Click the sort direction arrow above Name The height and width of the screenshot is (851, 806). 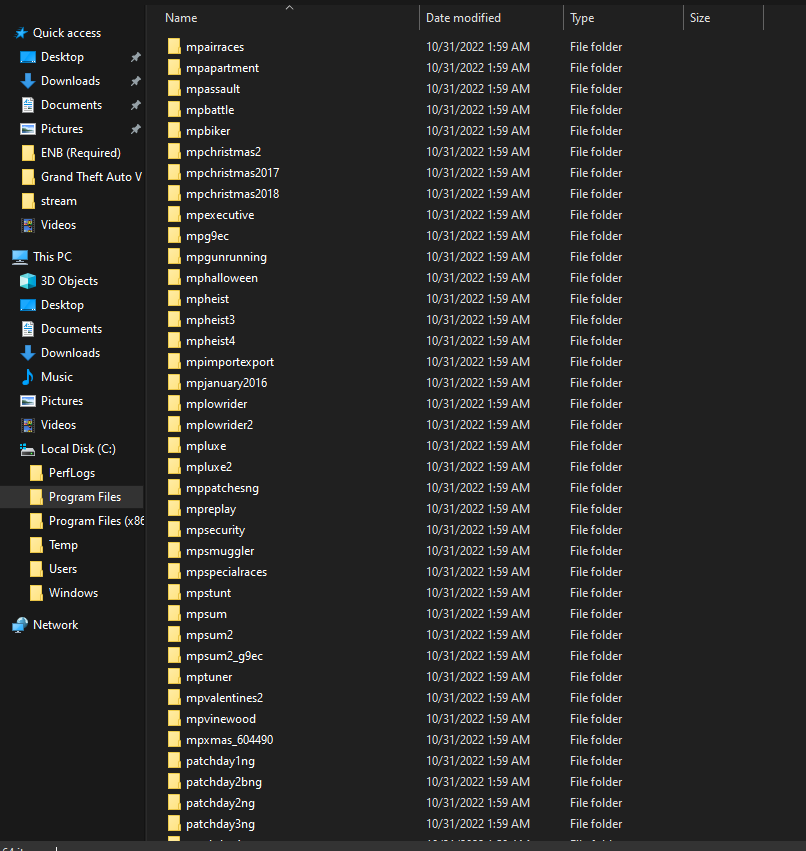tap(289, 8)
